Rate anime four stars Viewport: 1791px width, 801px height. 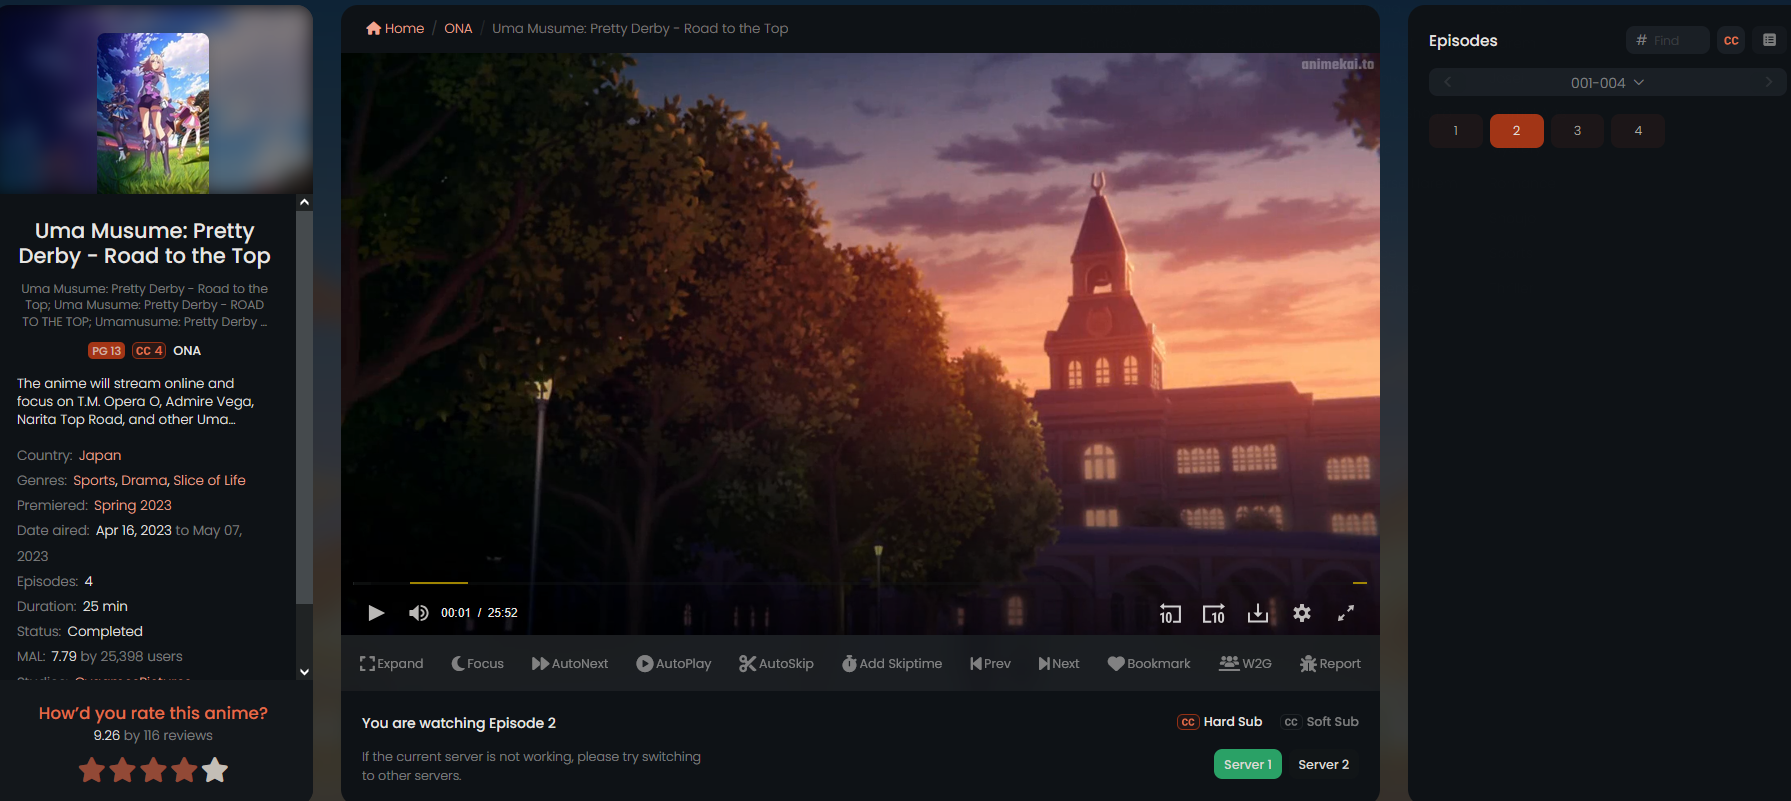[x=185, y=770]
